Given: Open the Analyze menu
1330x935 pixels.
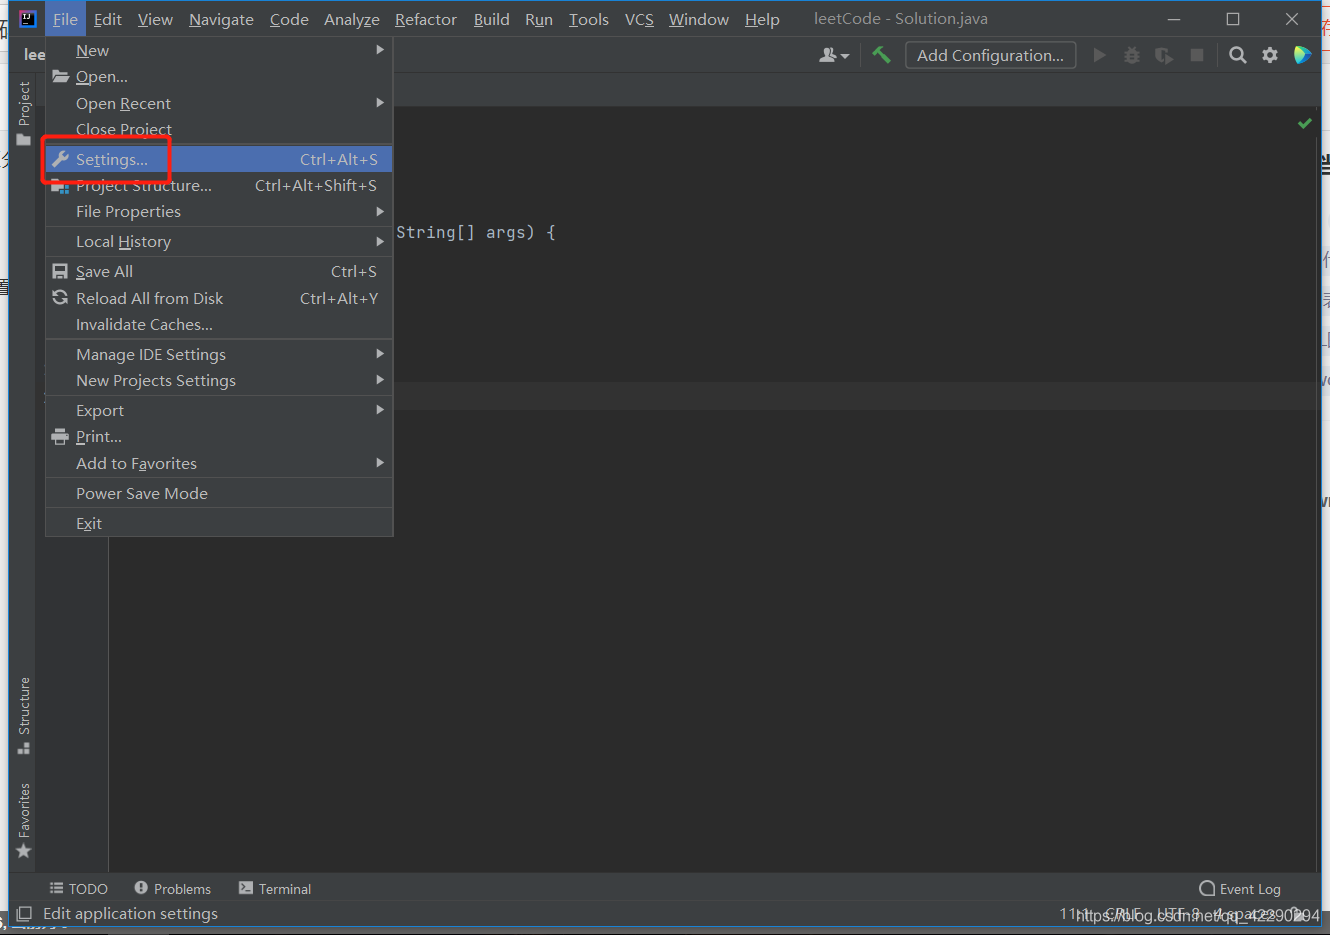Looking at the screenshot, I should click(x=352, y=19).
